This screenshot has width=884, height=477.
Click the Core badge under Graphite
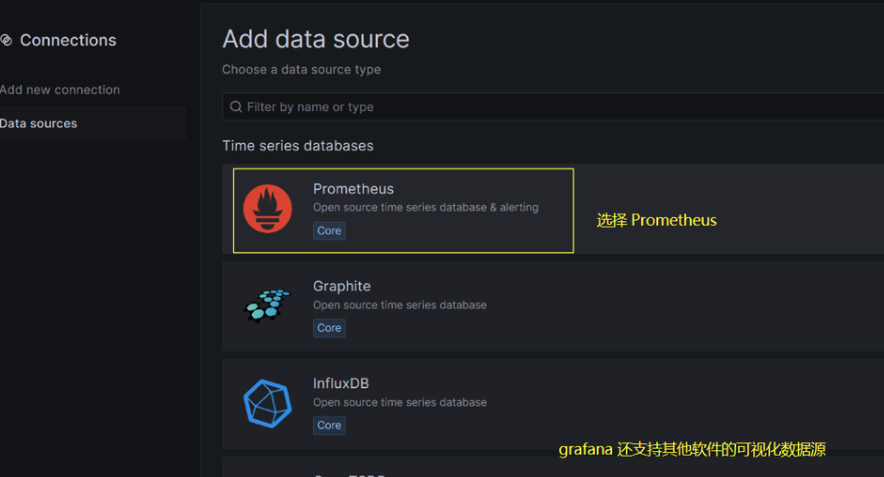[329, 328]
